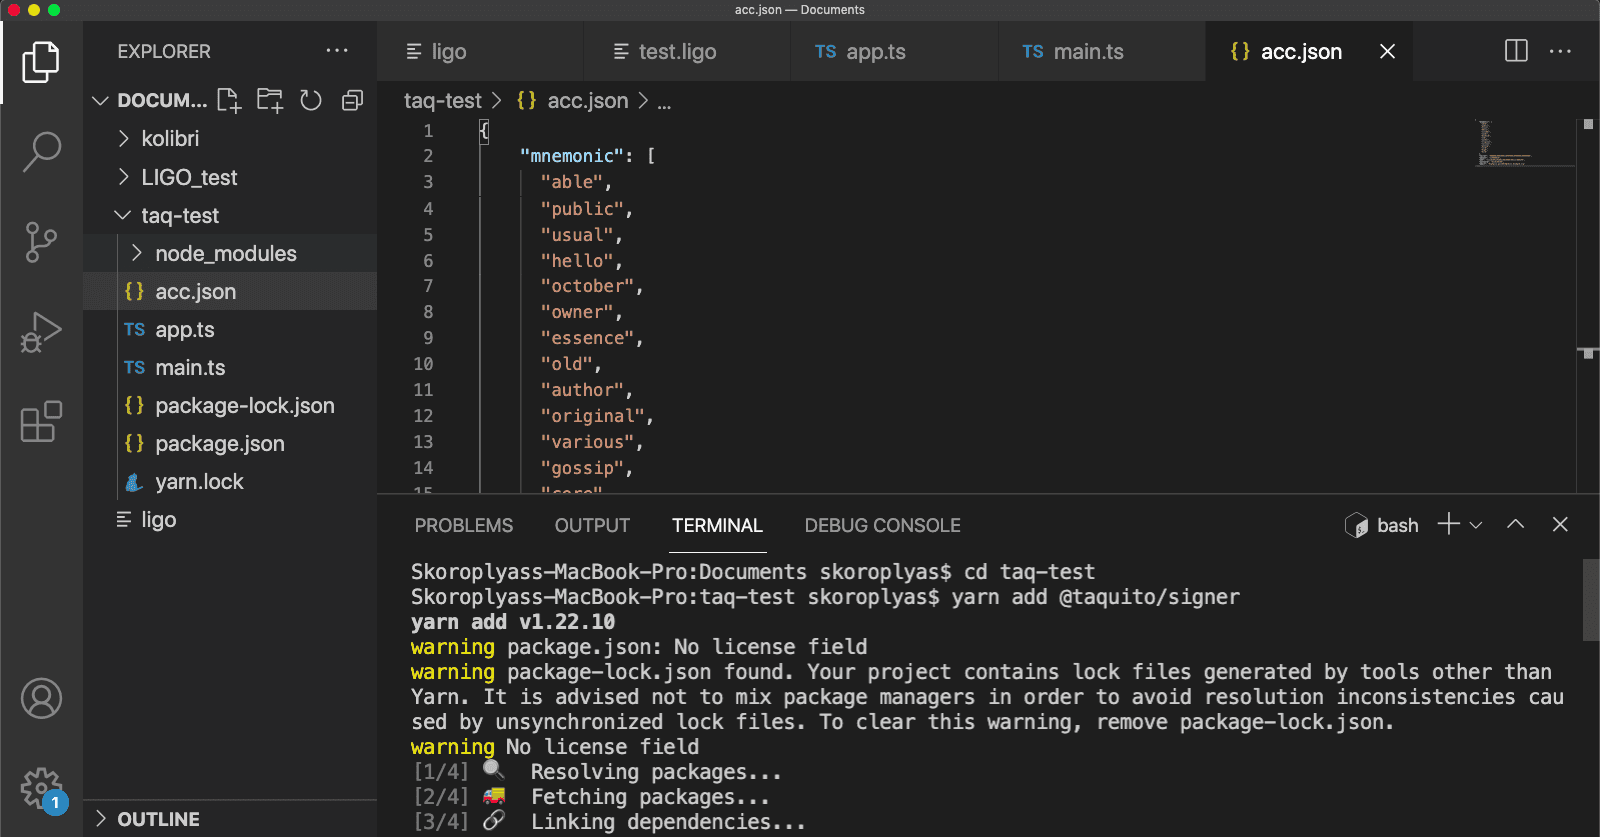Refresh the Explorer file tree
The height and width of the screenshot is (837, 1600).
click(311, 100)
